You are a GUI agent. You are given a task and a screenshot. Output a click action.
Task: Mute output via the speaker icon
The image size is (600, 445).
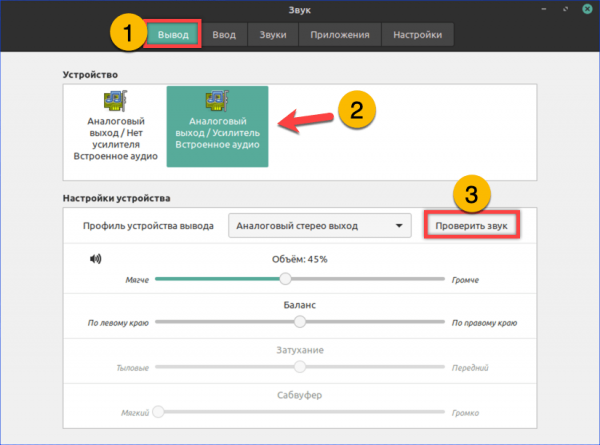coord(96,259)
